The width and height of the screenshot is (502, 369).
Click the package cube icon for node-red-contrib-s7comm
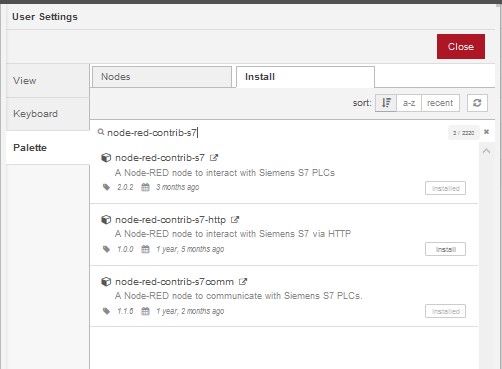coord(106,282)
